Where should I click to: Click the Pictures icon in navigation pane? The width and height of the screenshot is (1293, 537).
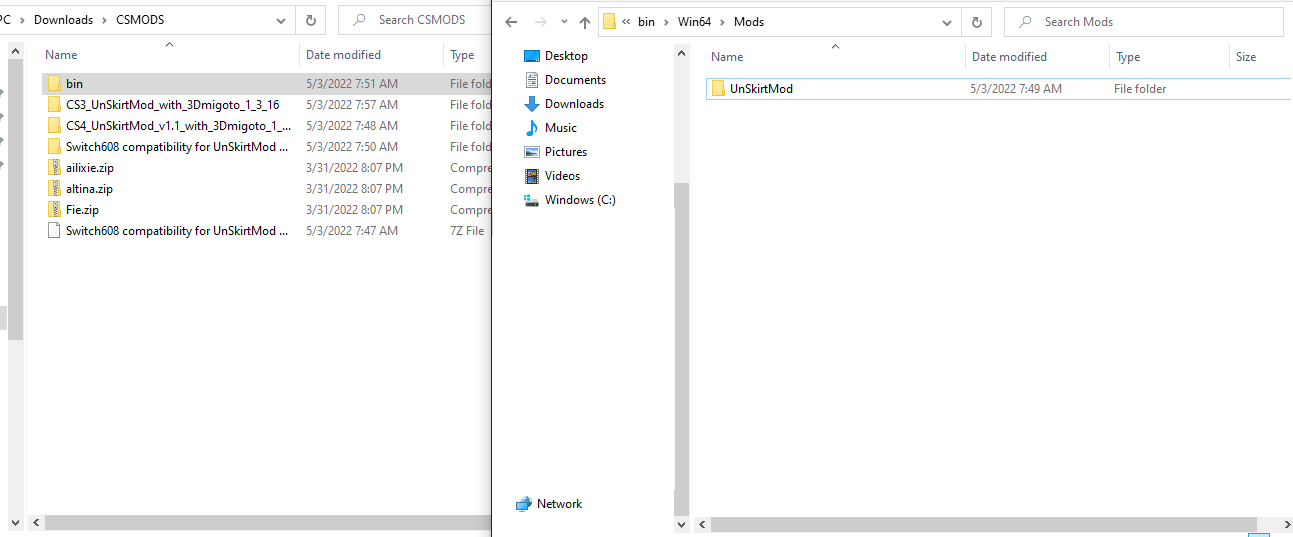tap(532, 152)
